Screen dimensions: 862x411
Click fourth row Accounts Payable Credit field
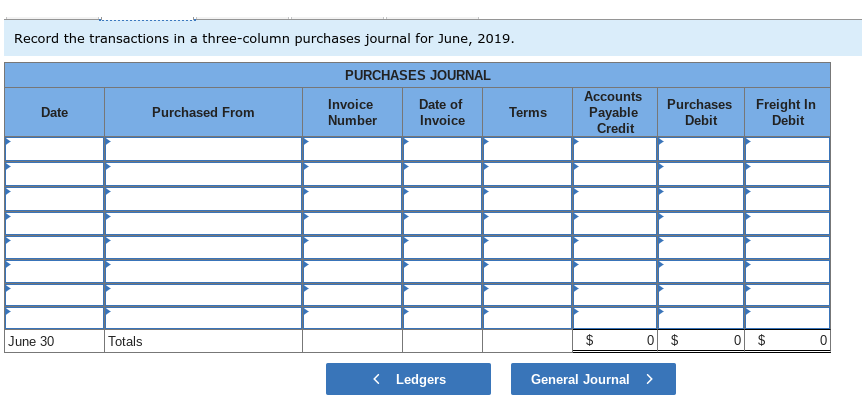tap(615, 223)
